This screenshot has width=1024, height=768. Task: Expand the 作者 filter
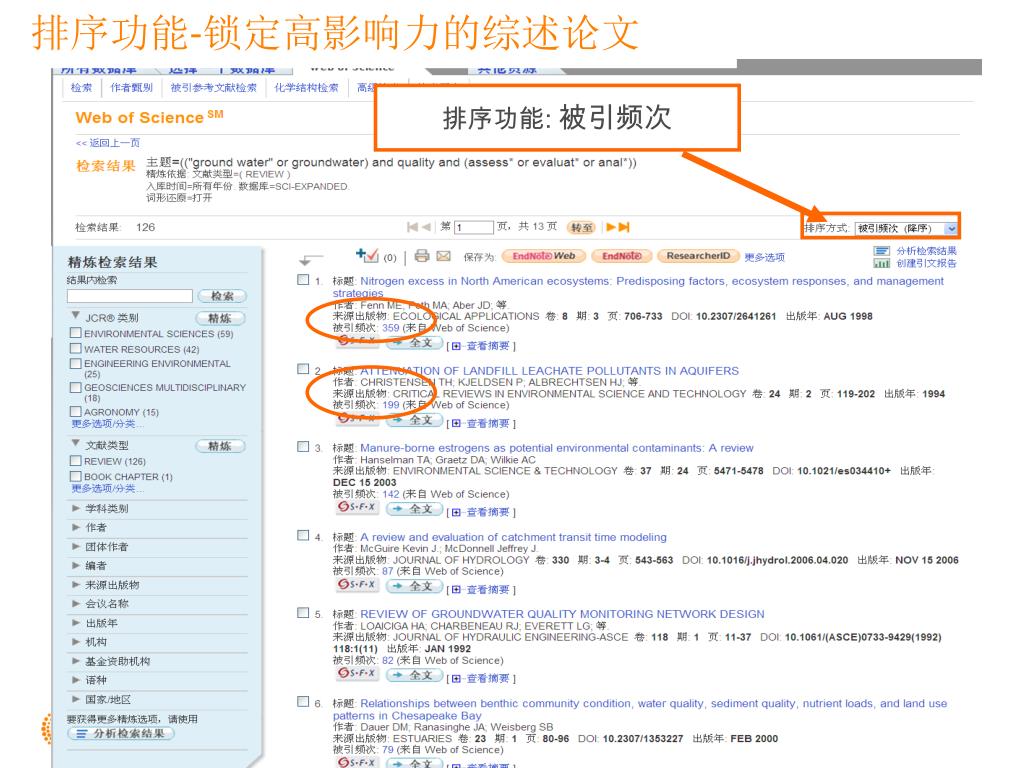(76, 527)
